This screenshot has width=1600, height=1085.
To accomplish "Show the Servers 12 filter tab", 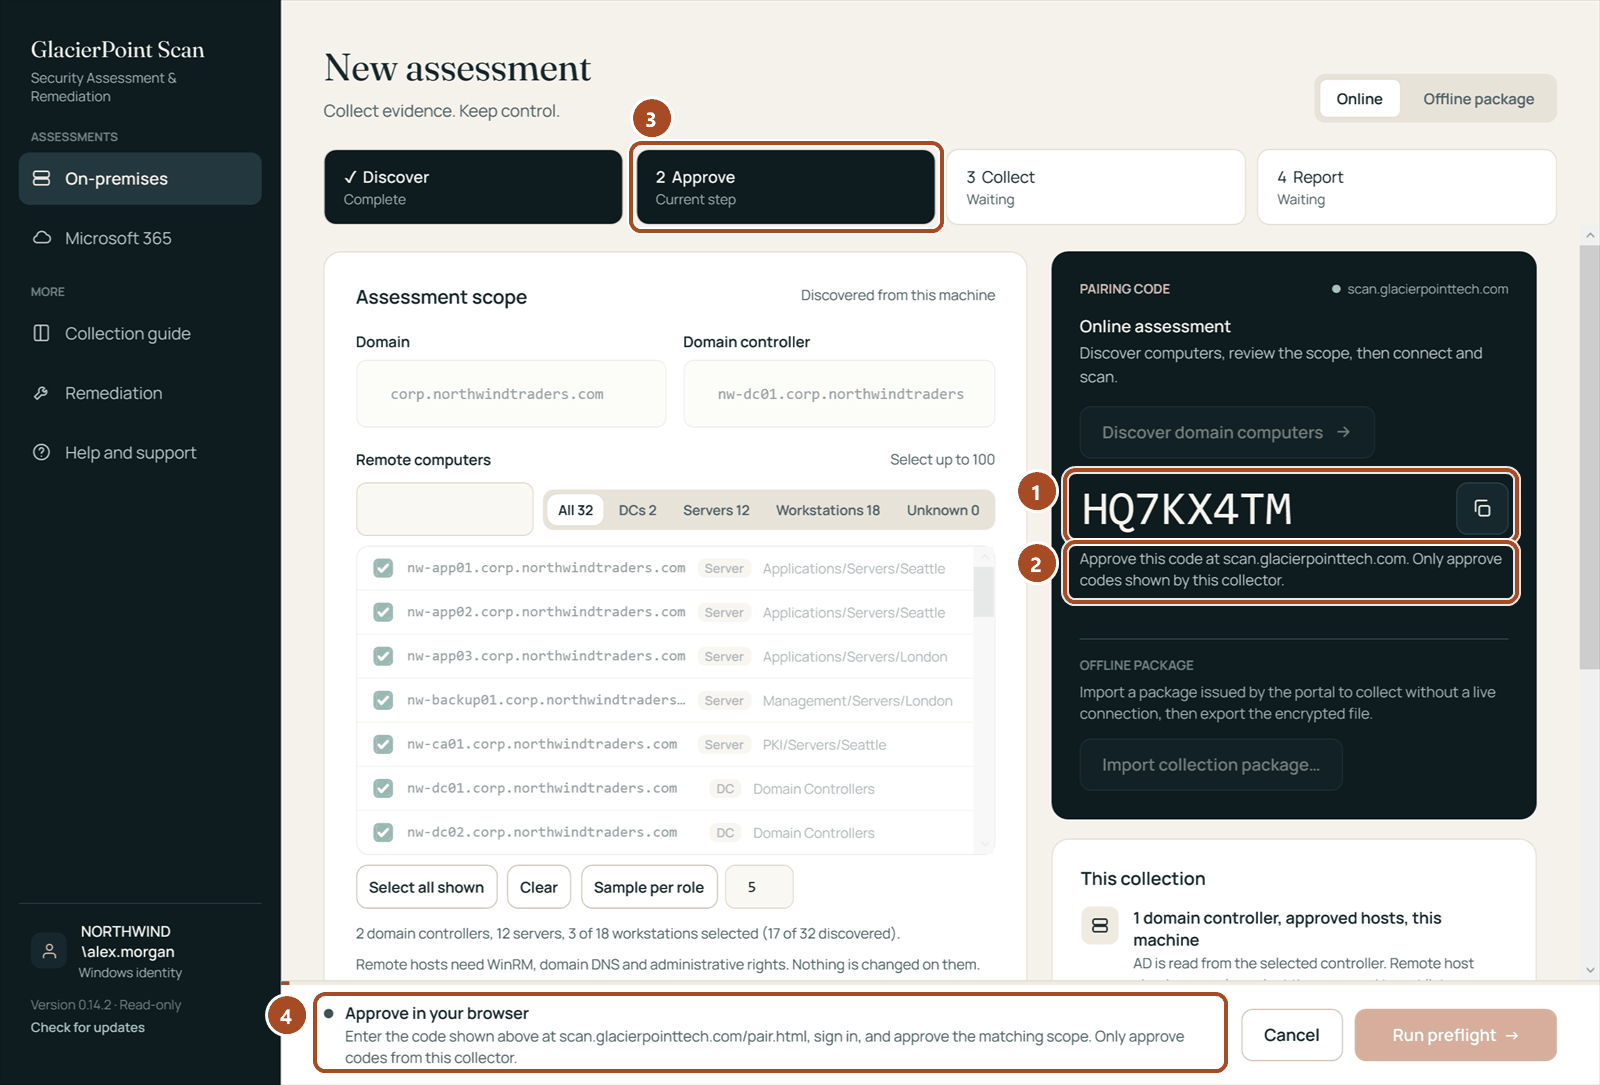I will coord(716,510).
